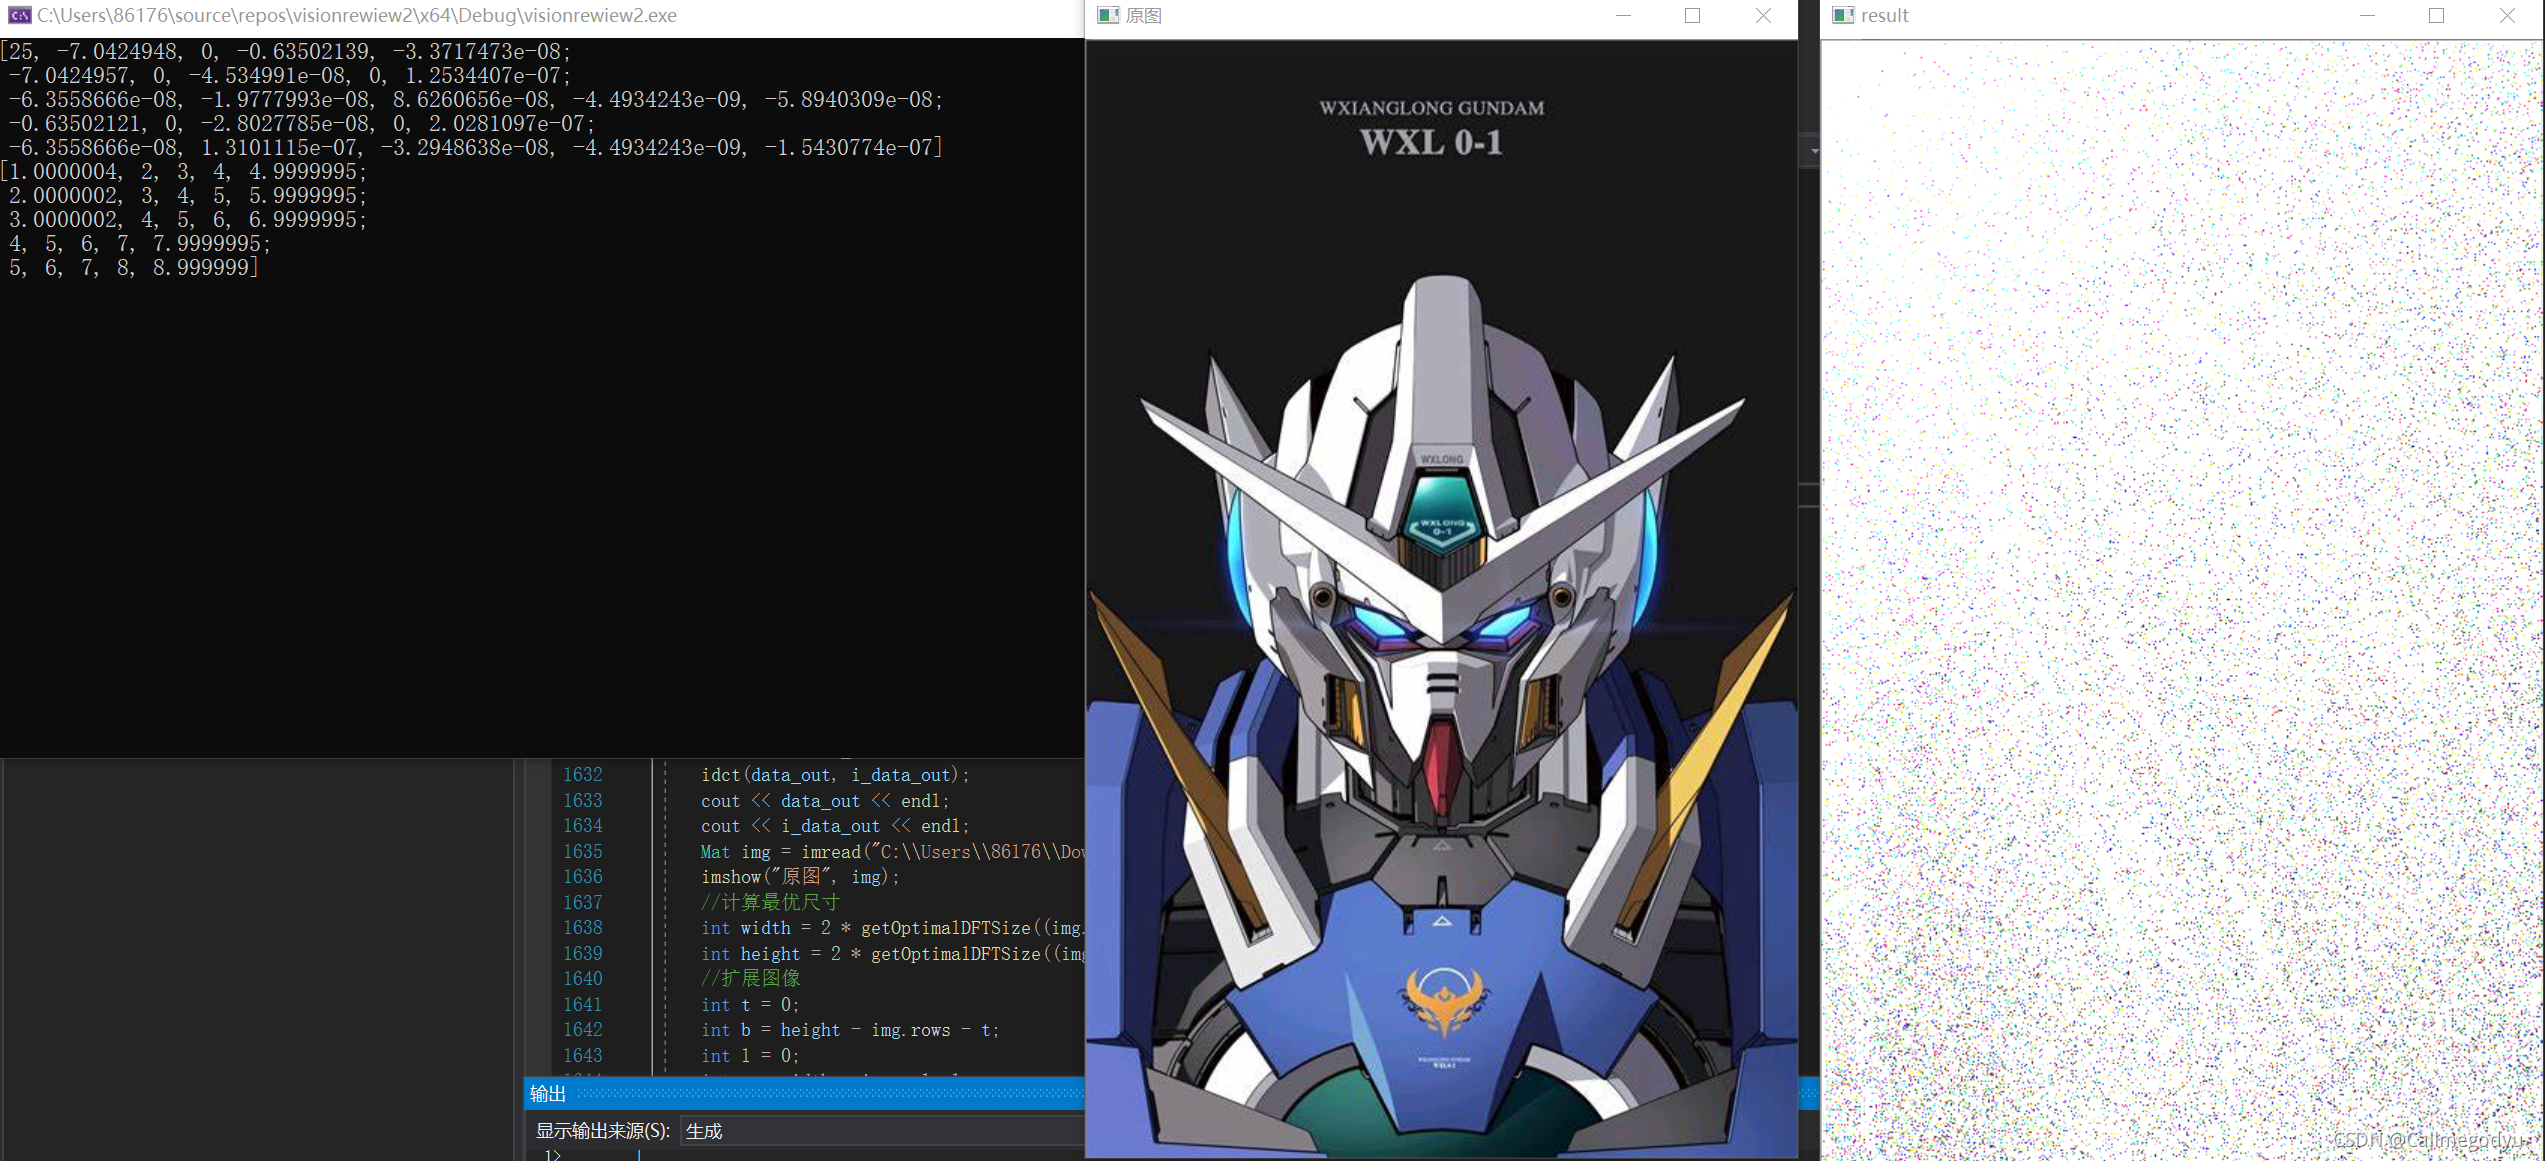
Task: Place cursor on the imshow("原图", img) line
Action: tap(800, 877)
